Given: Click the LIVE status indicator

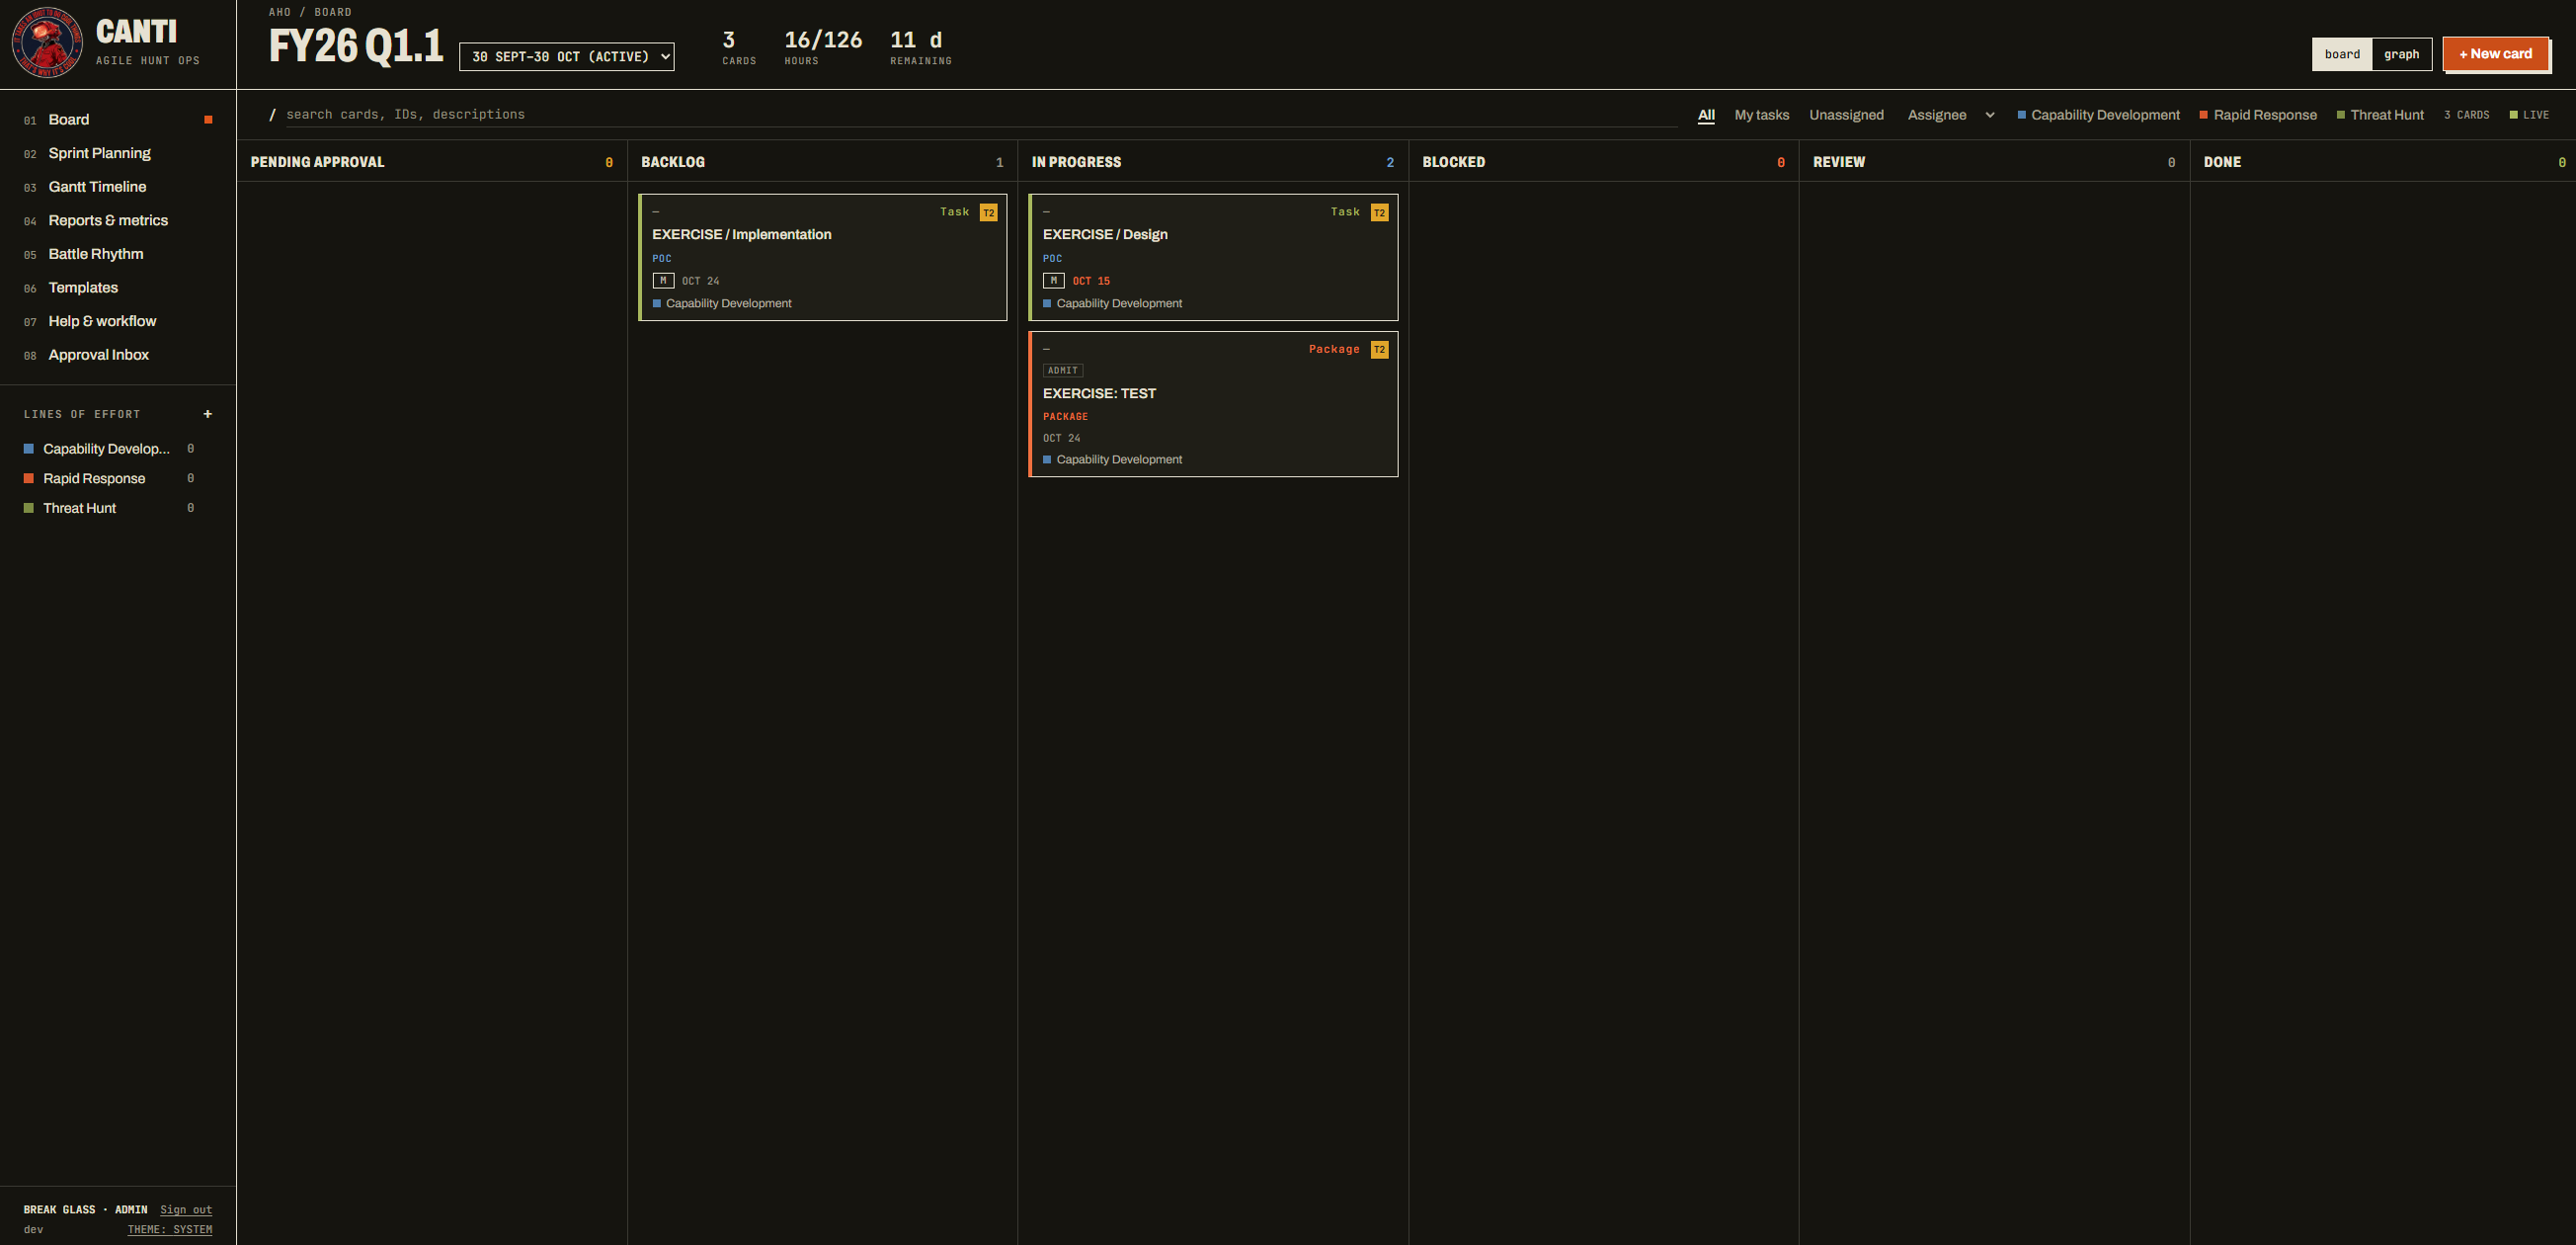Looking at the screenshot, I should pos(2529,115).
